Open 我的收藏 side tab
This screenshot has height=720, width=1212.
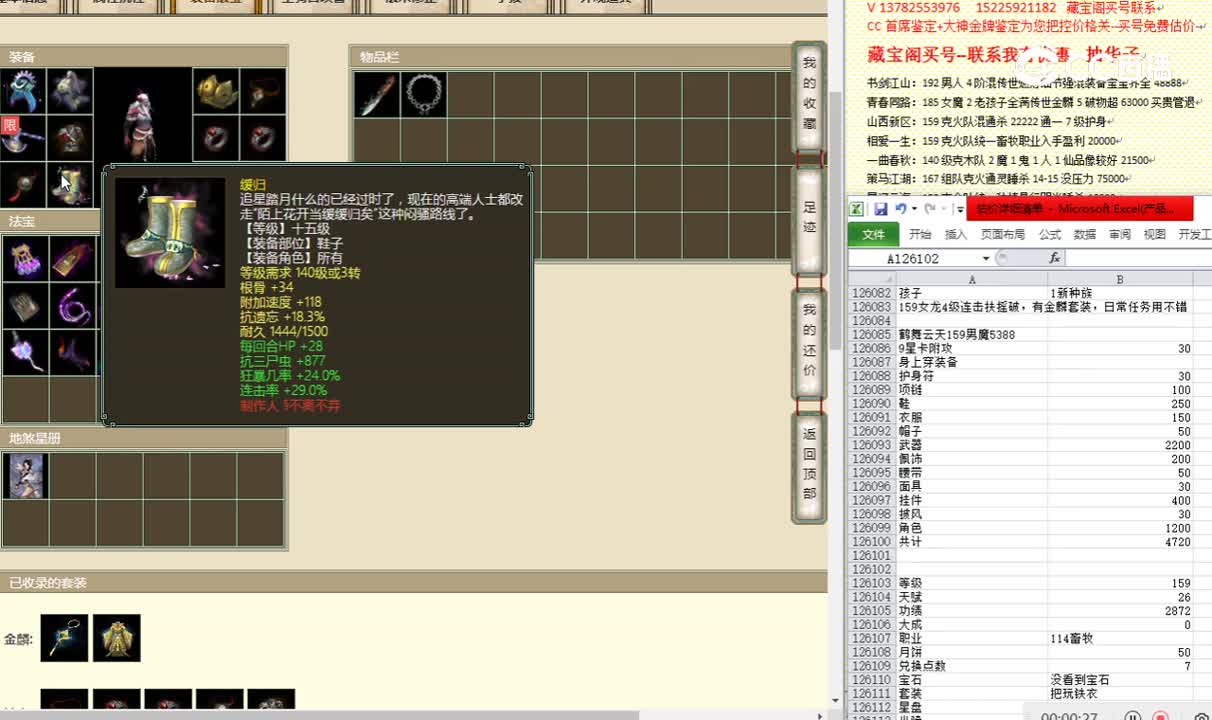coord(809,94)
